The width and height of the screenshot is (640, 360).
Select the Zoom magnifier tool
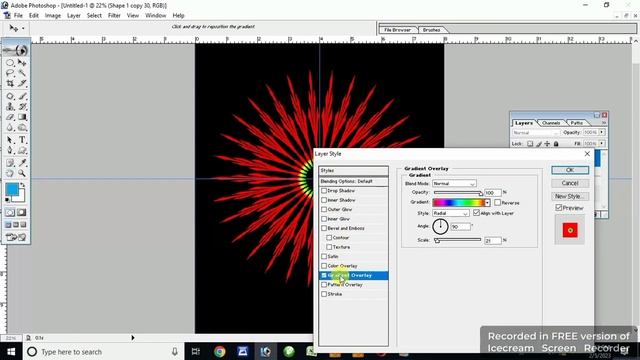(22, 173)
